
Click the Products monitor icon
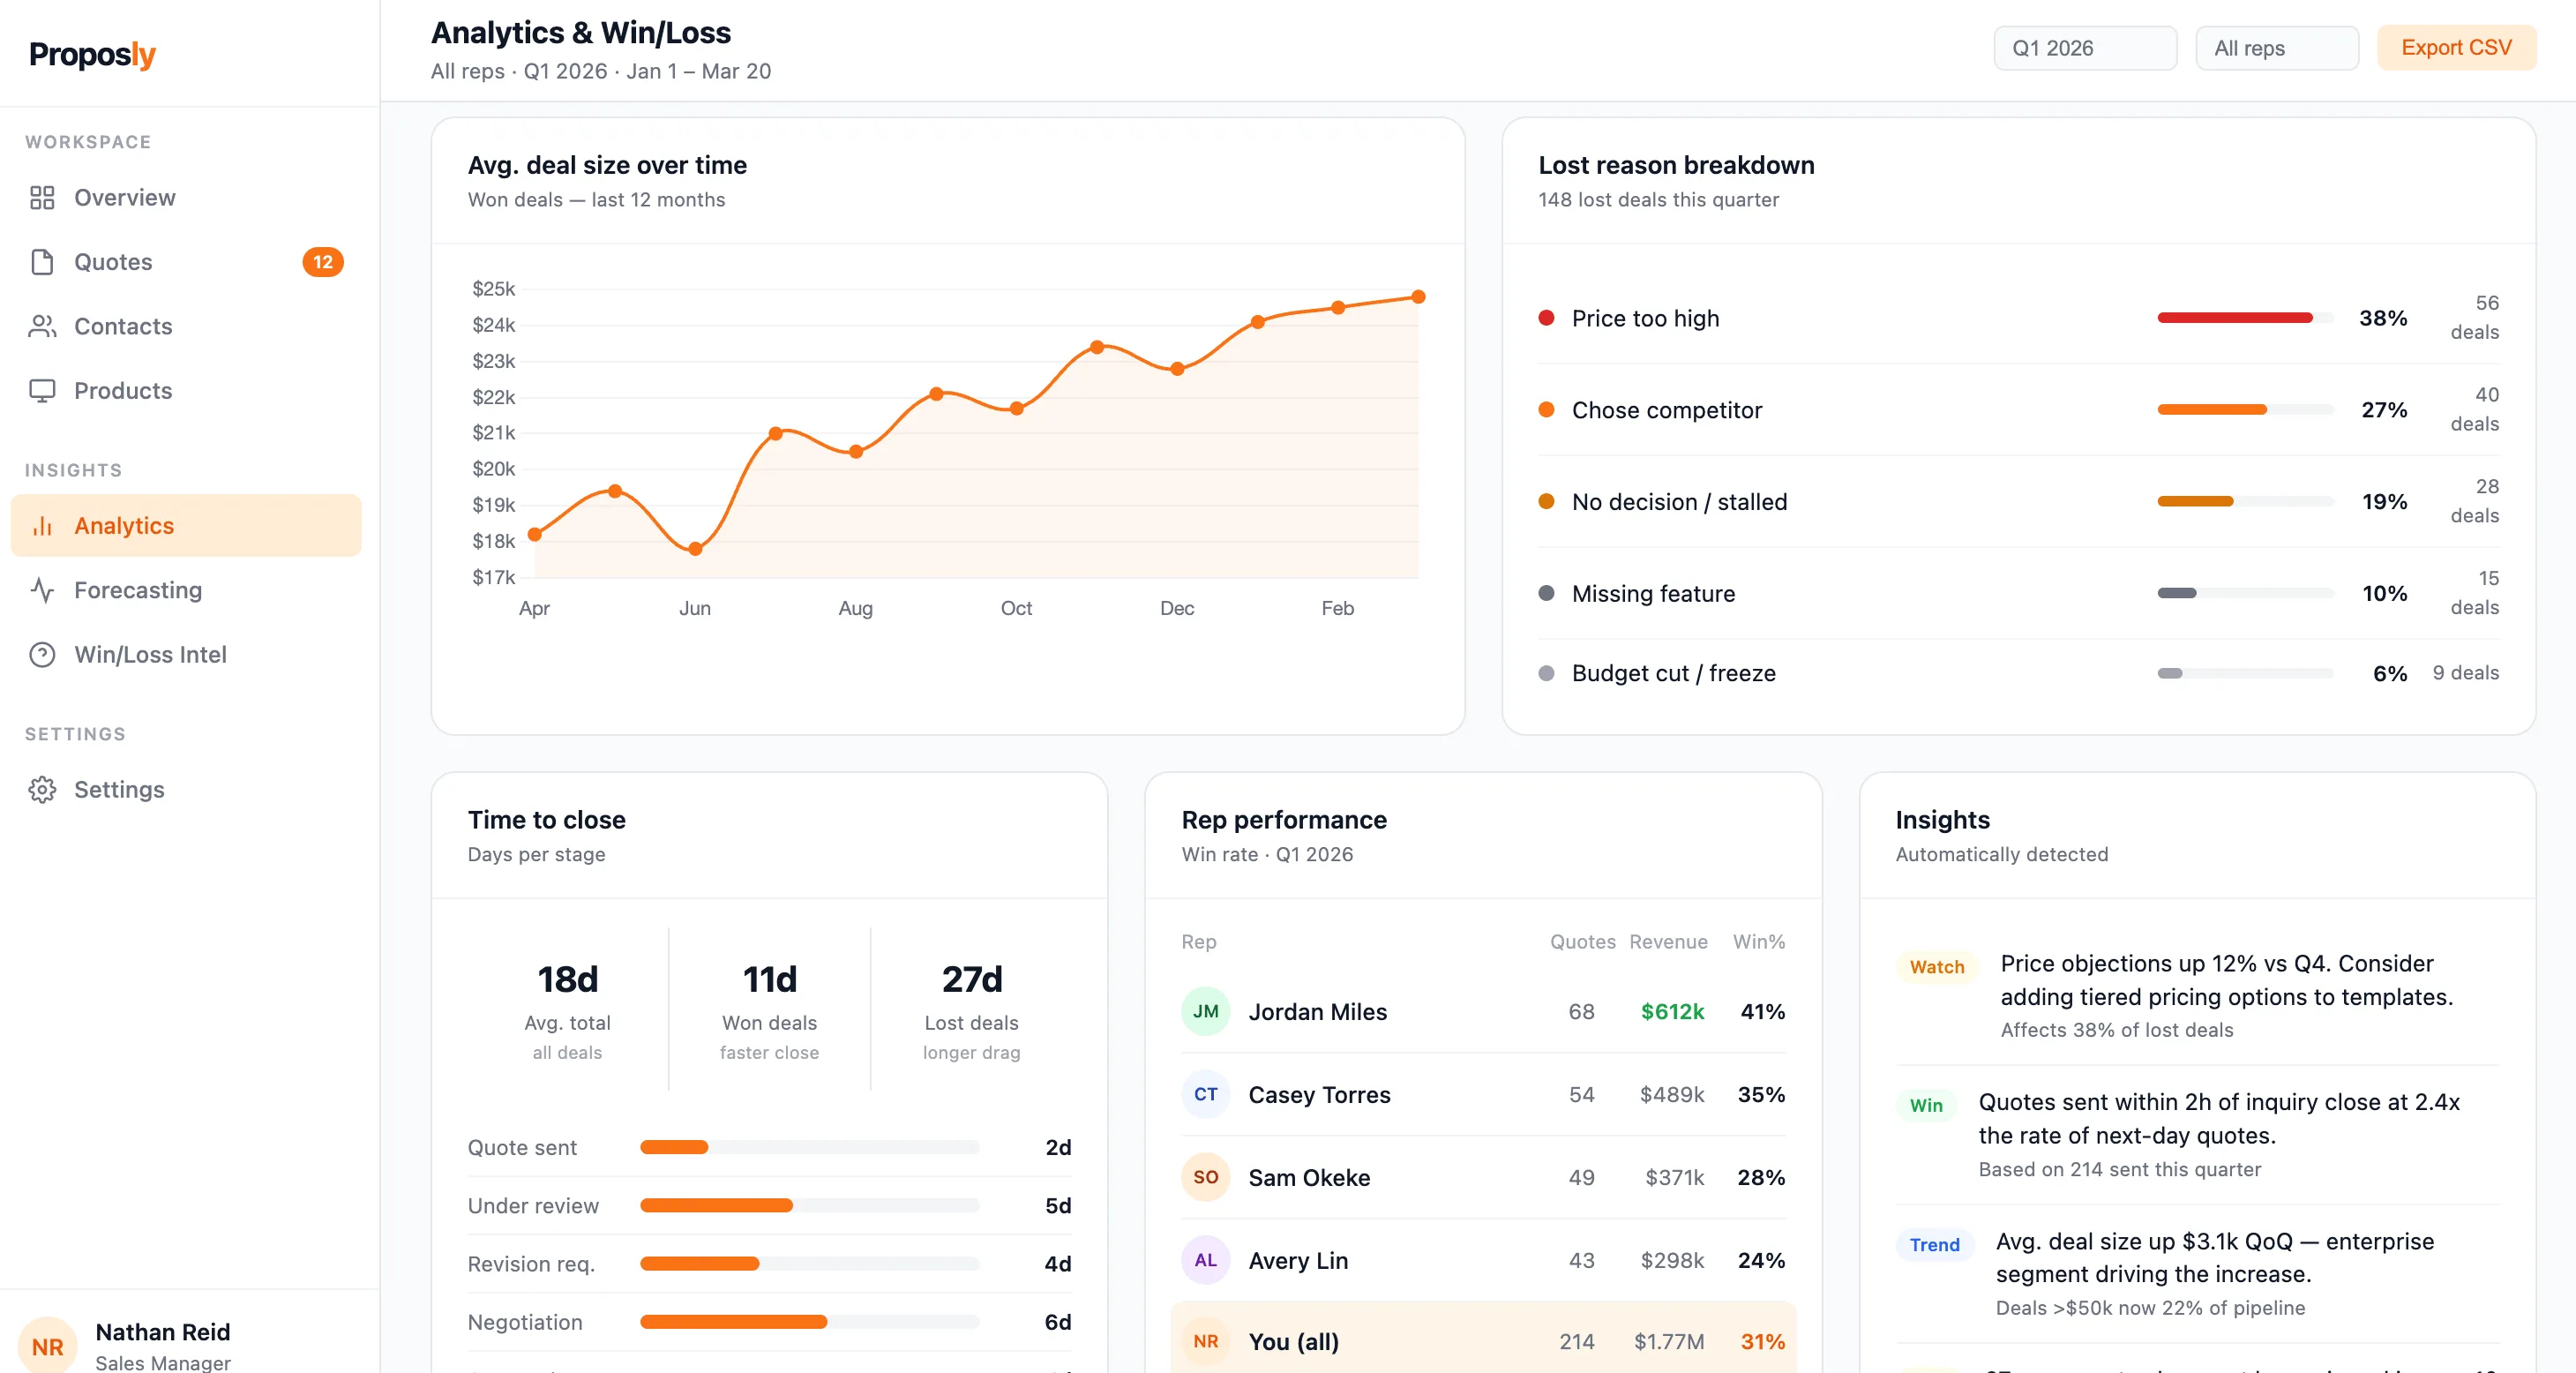tap(42, 390)
